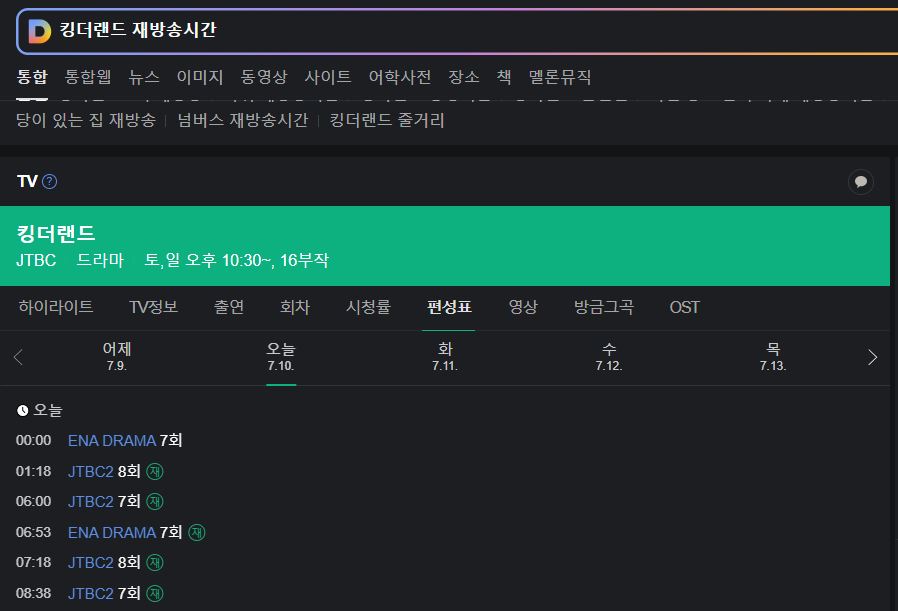Open the 사이트 search tab
Viewport: 898px width, 611px height.
pyautogui.click(x=328, y=77)
